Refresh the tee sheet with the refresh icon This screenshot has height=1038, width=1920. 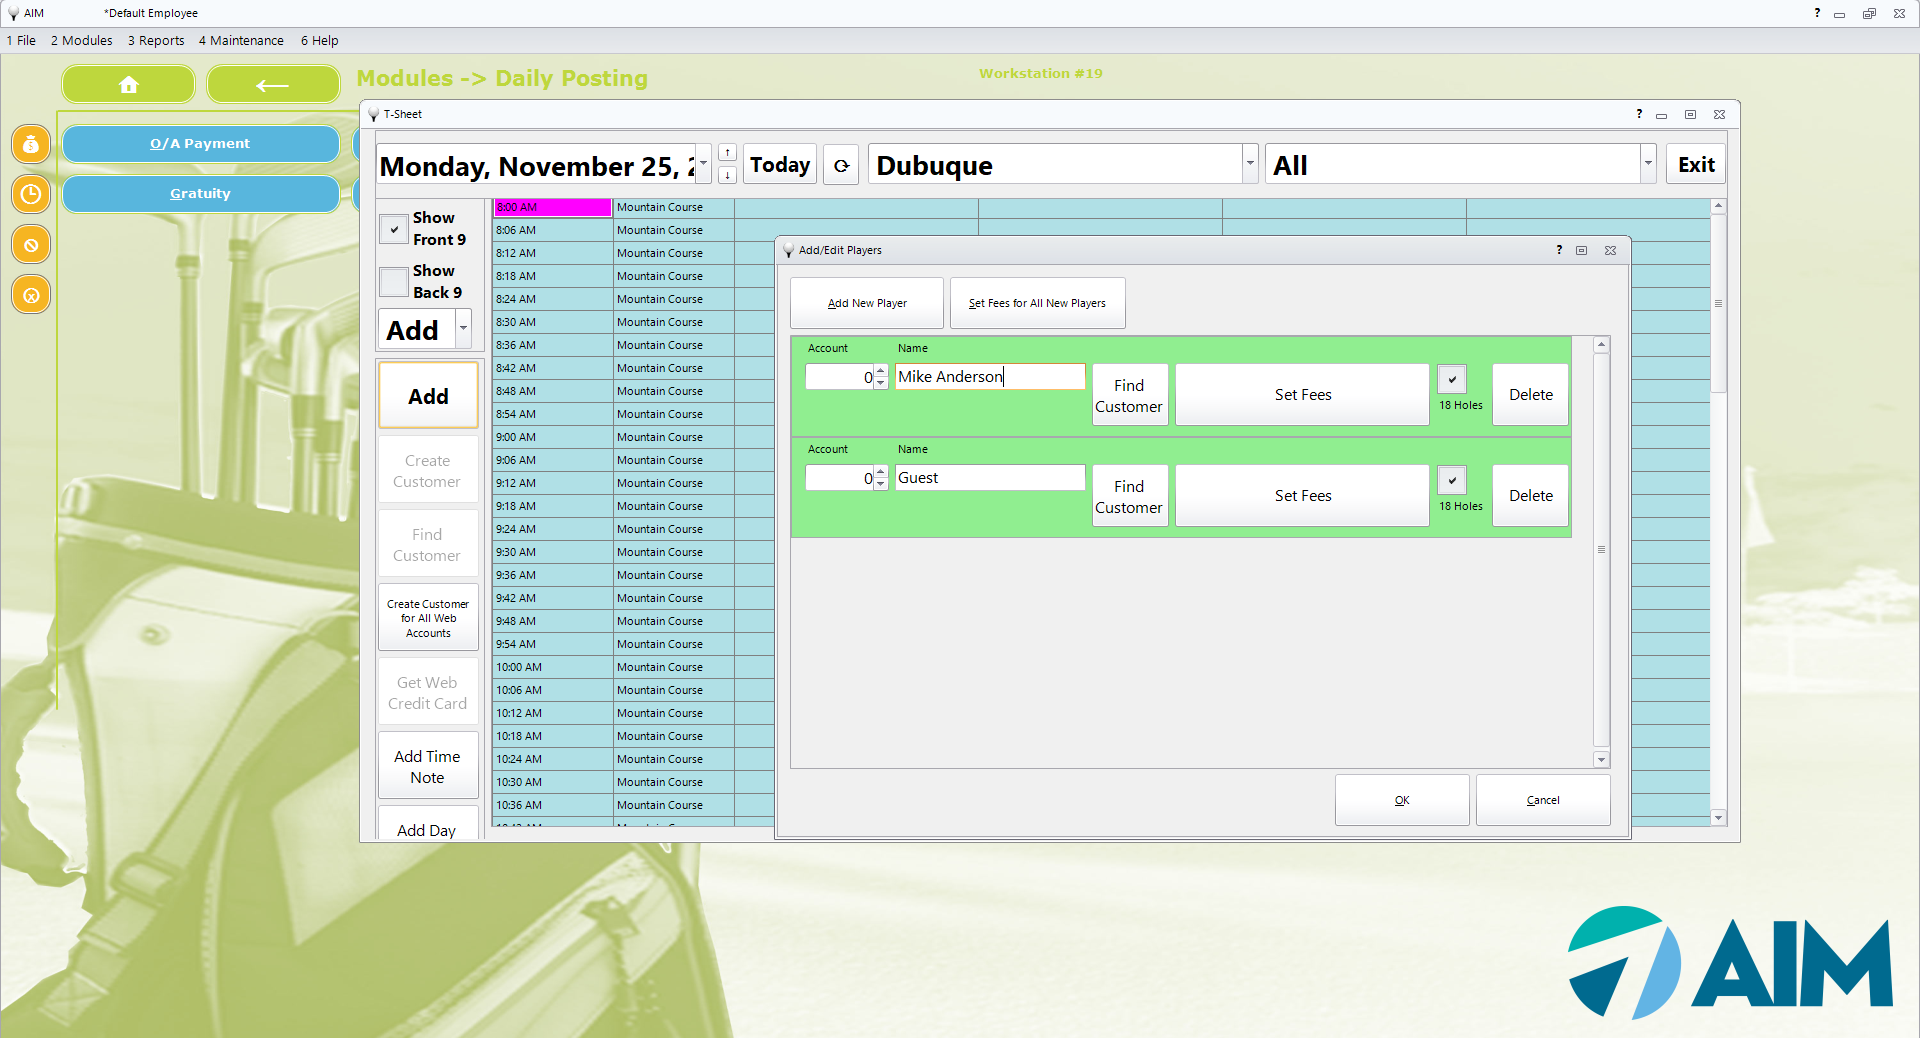(840, 164)
